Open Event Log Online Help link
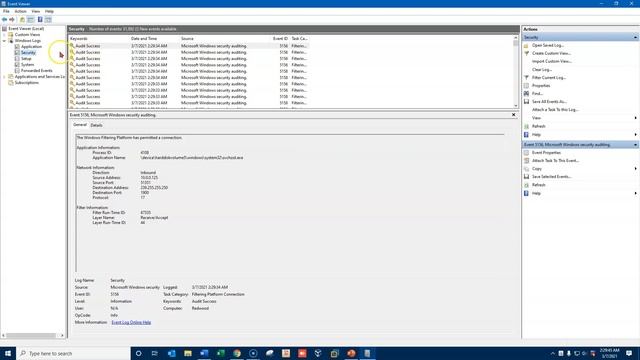 click(131, 322)
